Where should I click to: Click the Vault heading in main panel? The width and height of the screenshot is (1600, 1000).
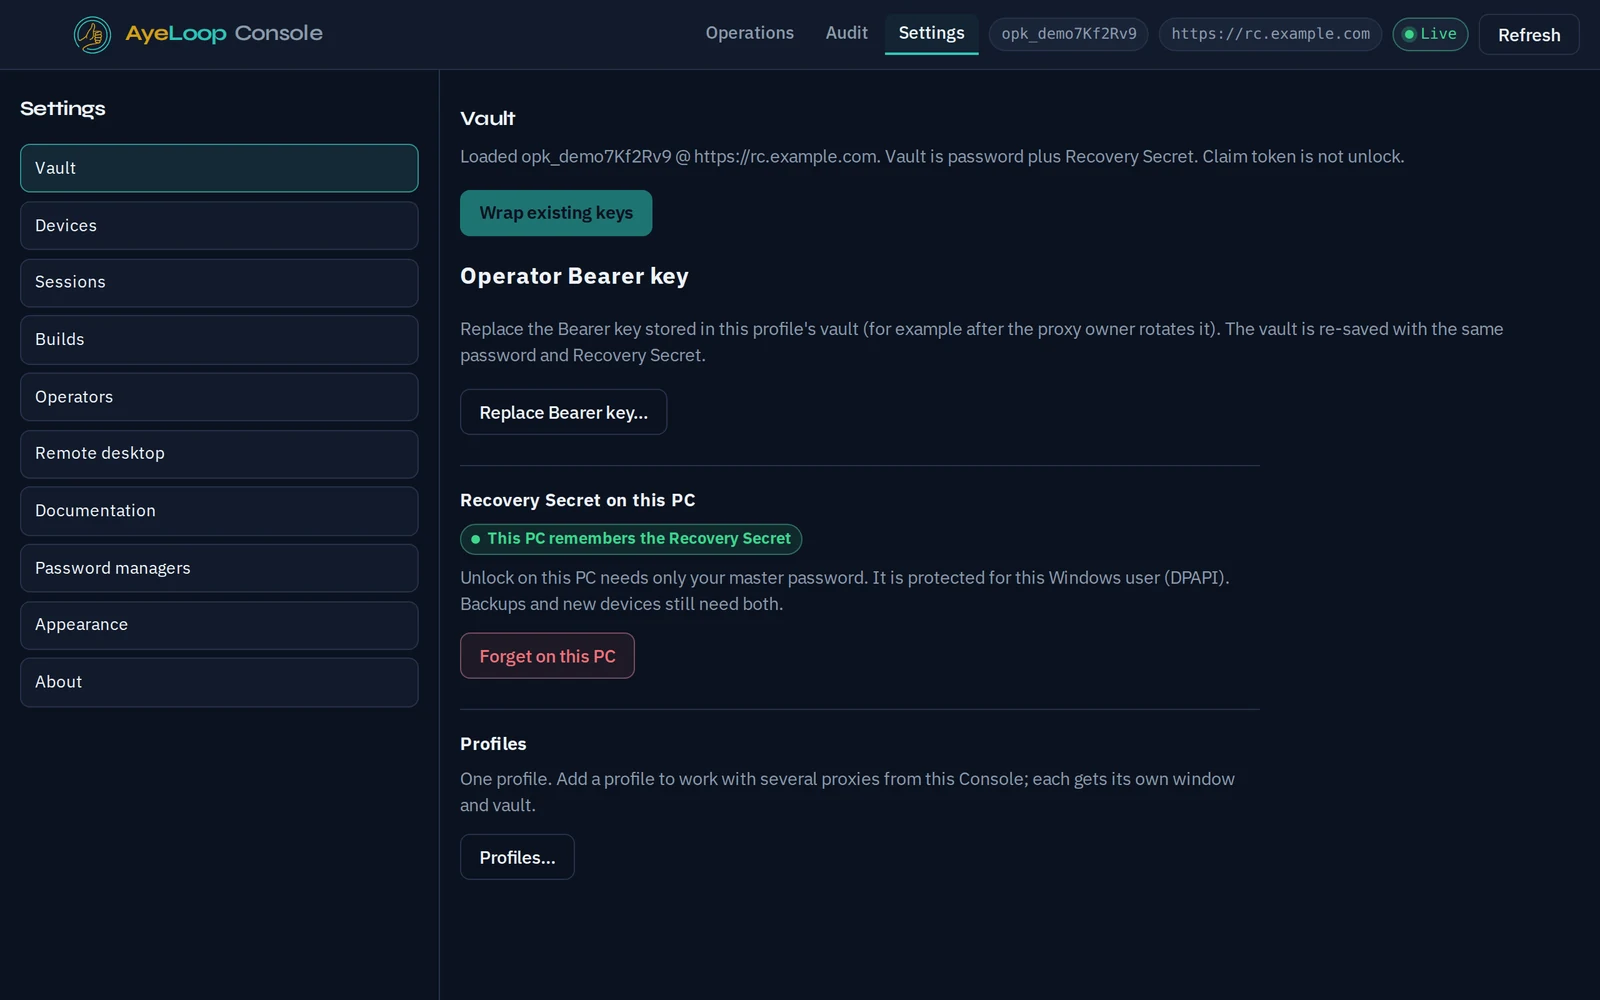(487, 119)
